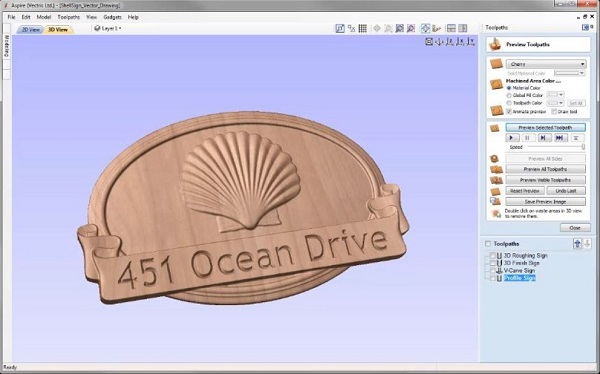The image size is (600, 374).
Task: Toggle the Animate preview checkbox
Action: pos(509,111)
